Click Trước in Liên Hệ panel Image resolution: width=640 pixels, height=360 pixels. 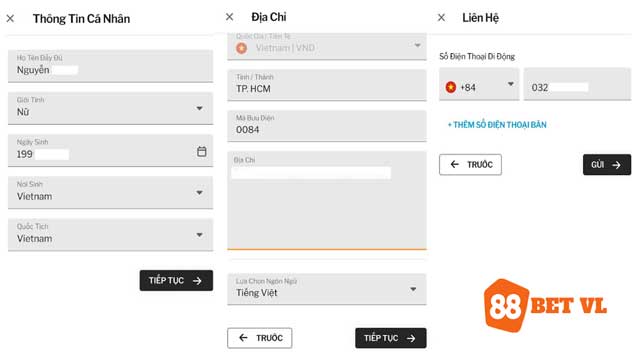tap(470, 164)
